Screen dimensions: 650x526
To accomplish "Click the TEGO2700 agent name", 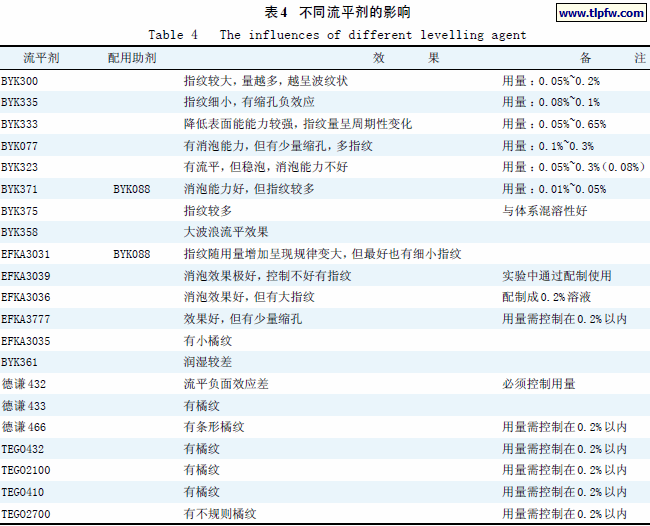I will click(x=25, y=514).
